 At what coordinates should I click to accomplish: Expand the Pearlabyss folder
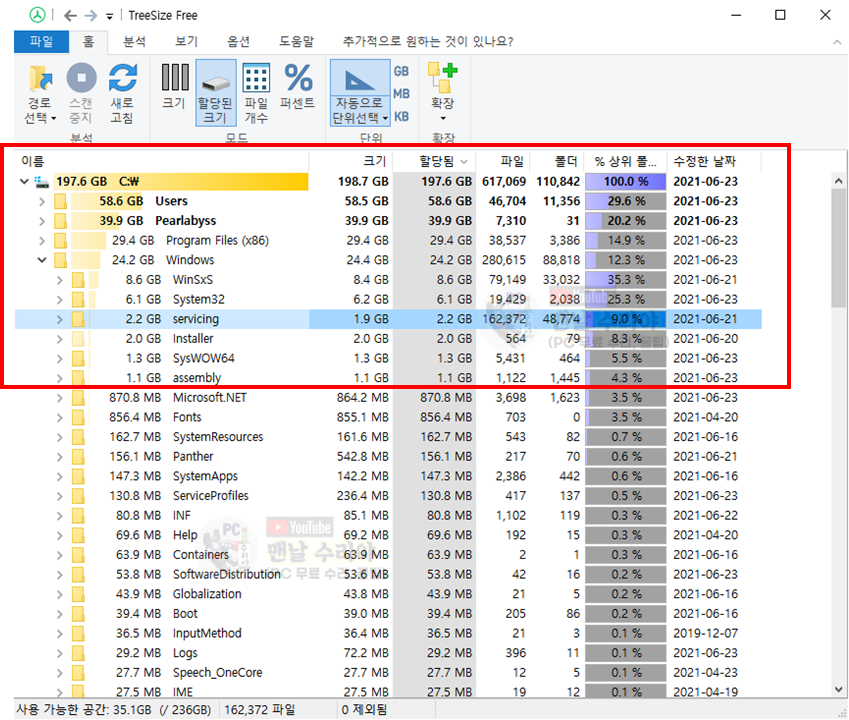[42, 221]
